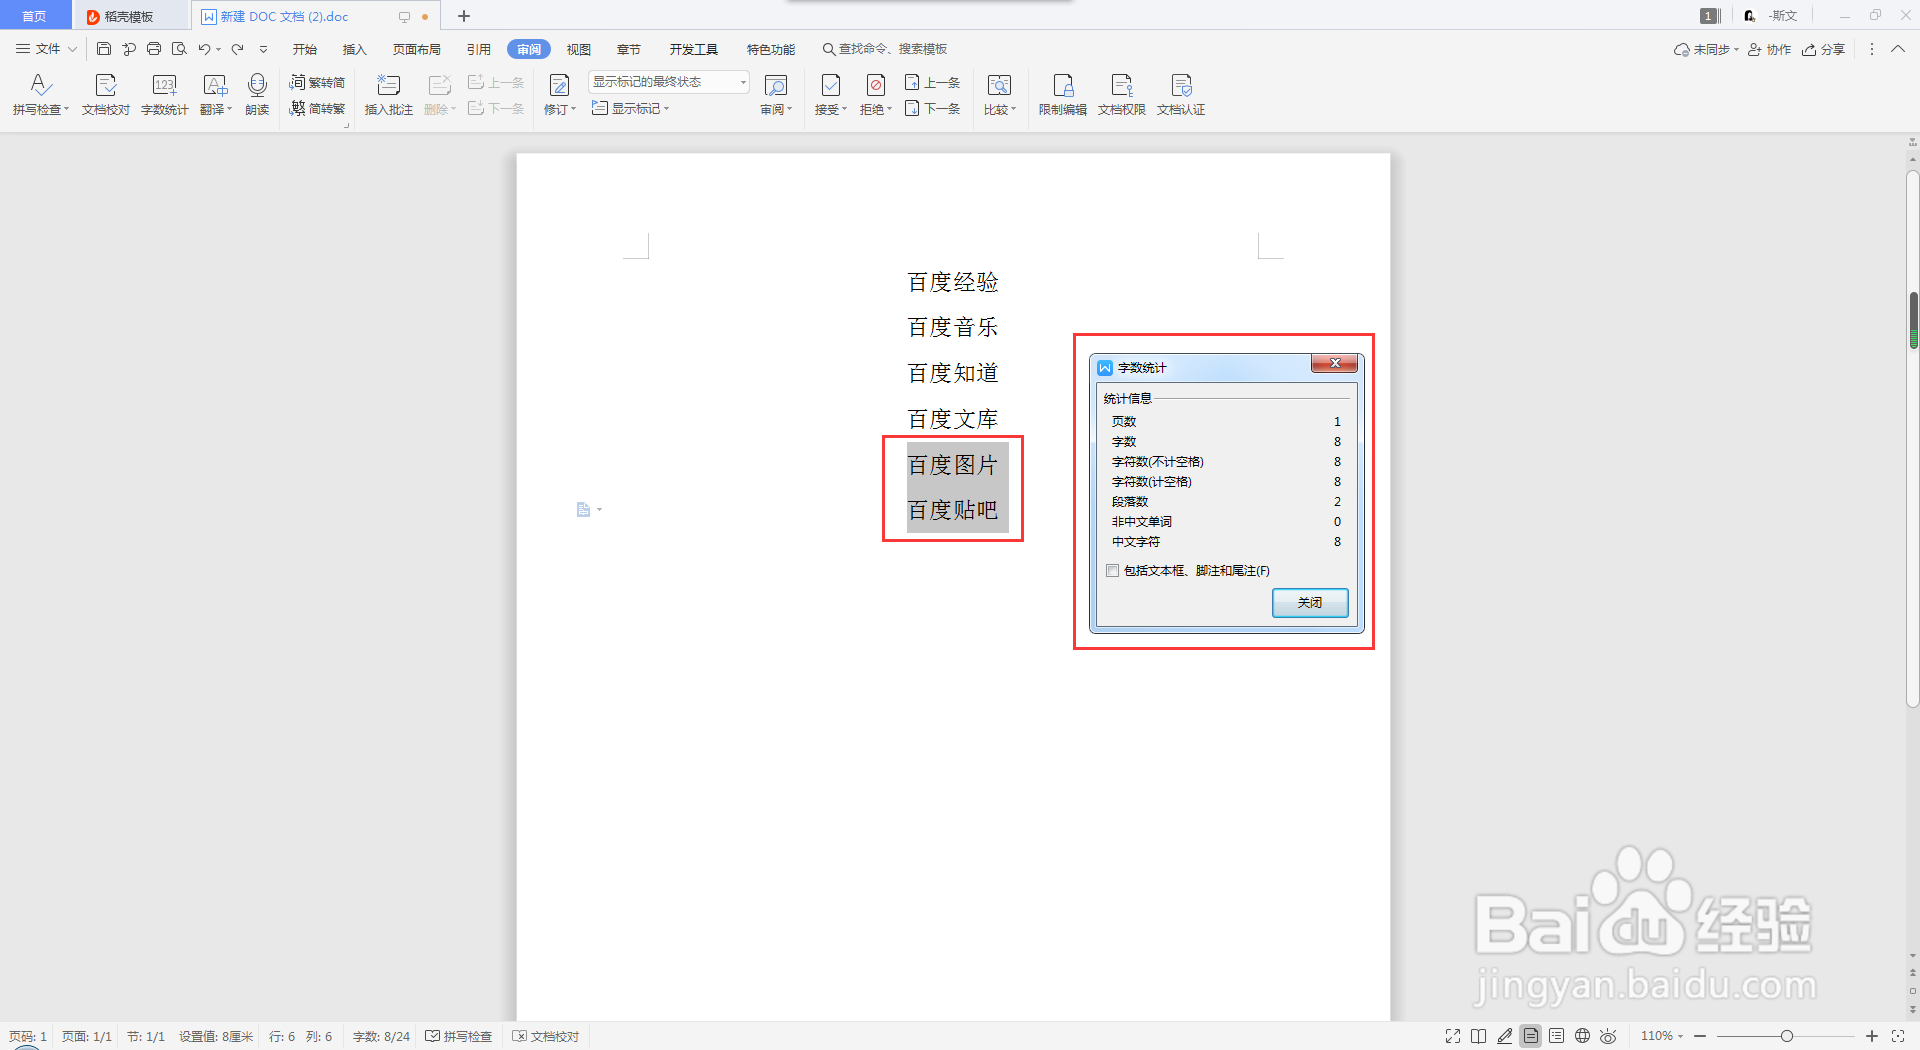This screenshot has width=1920, height=1050.
Task: Open the 字数统计 word count tool
Action: pyautogui.click(x=165, y=95)
